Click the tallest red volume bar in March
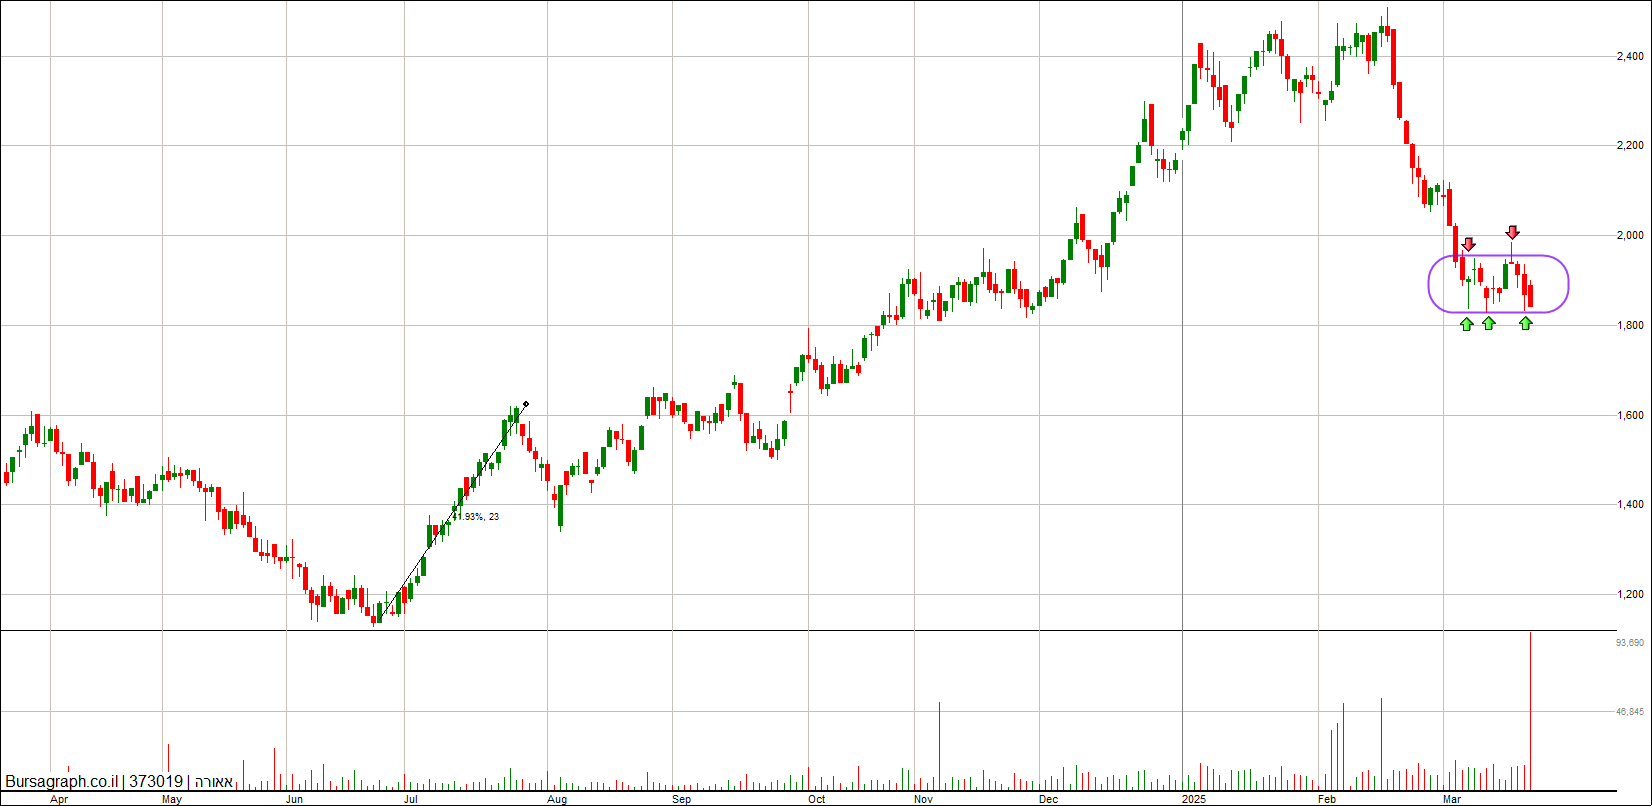This screenshot has width=1652, height=806. 1531,711
